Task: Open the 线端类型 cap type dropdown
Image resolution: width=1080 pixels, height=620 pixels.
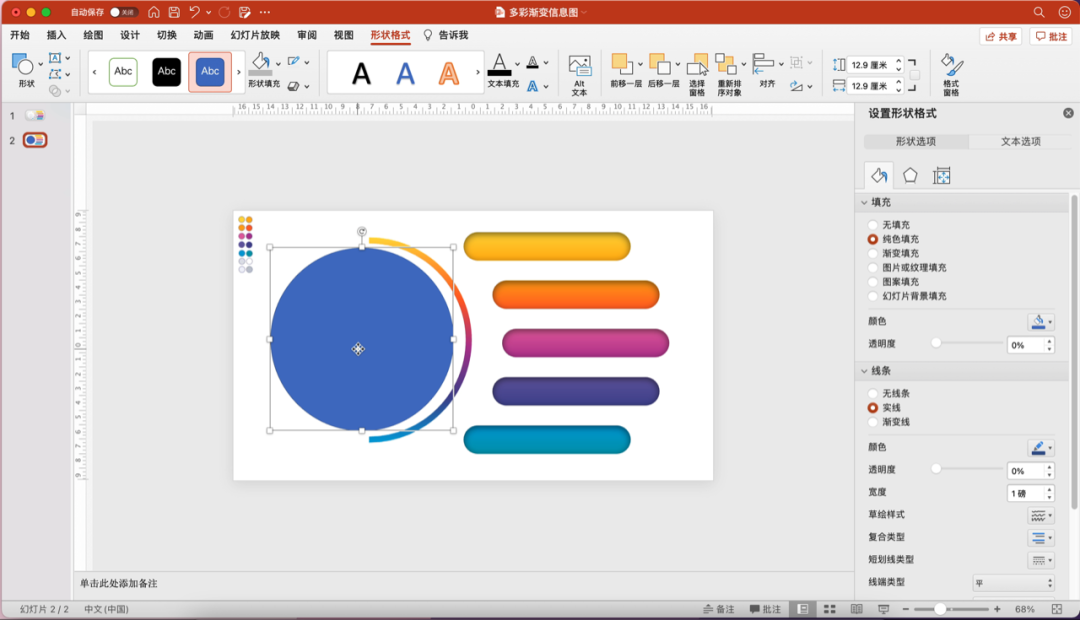Action: point(1013,583)
